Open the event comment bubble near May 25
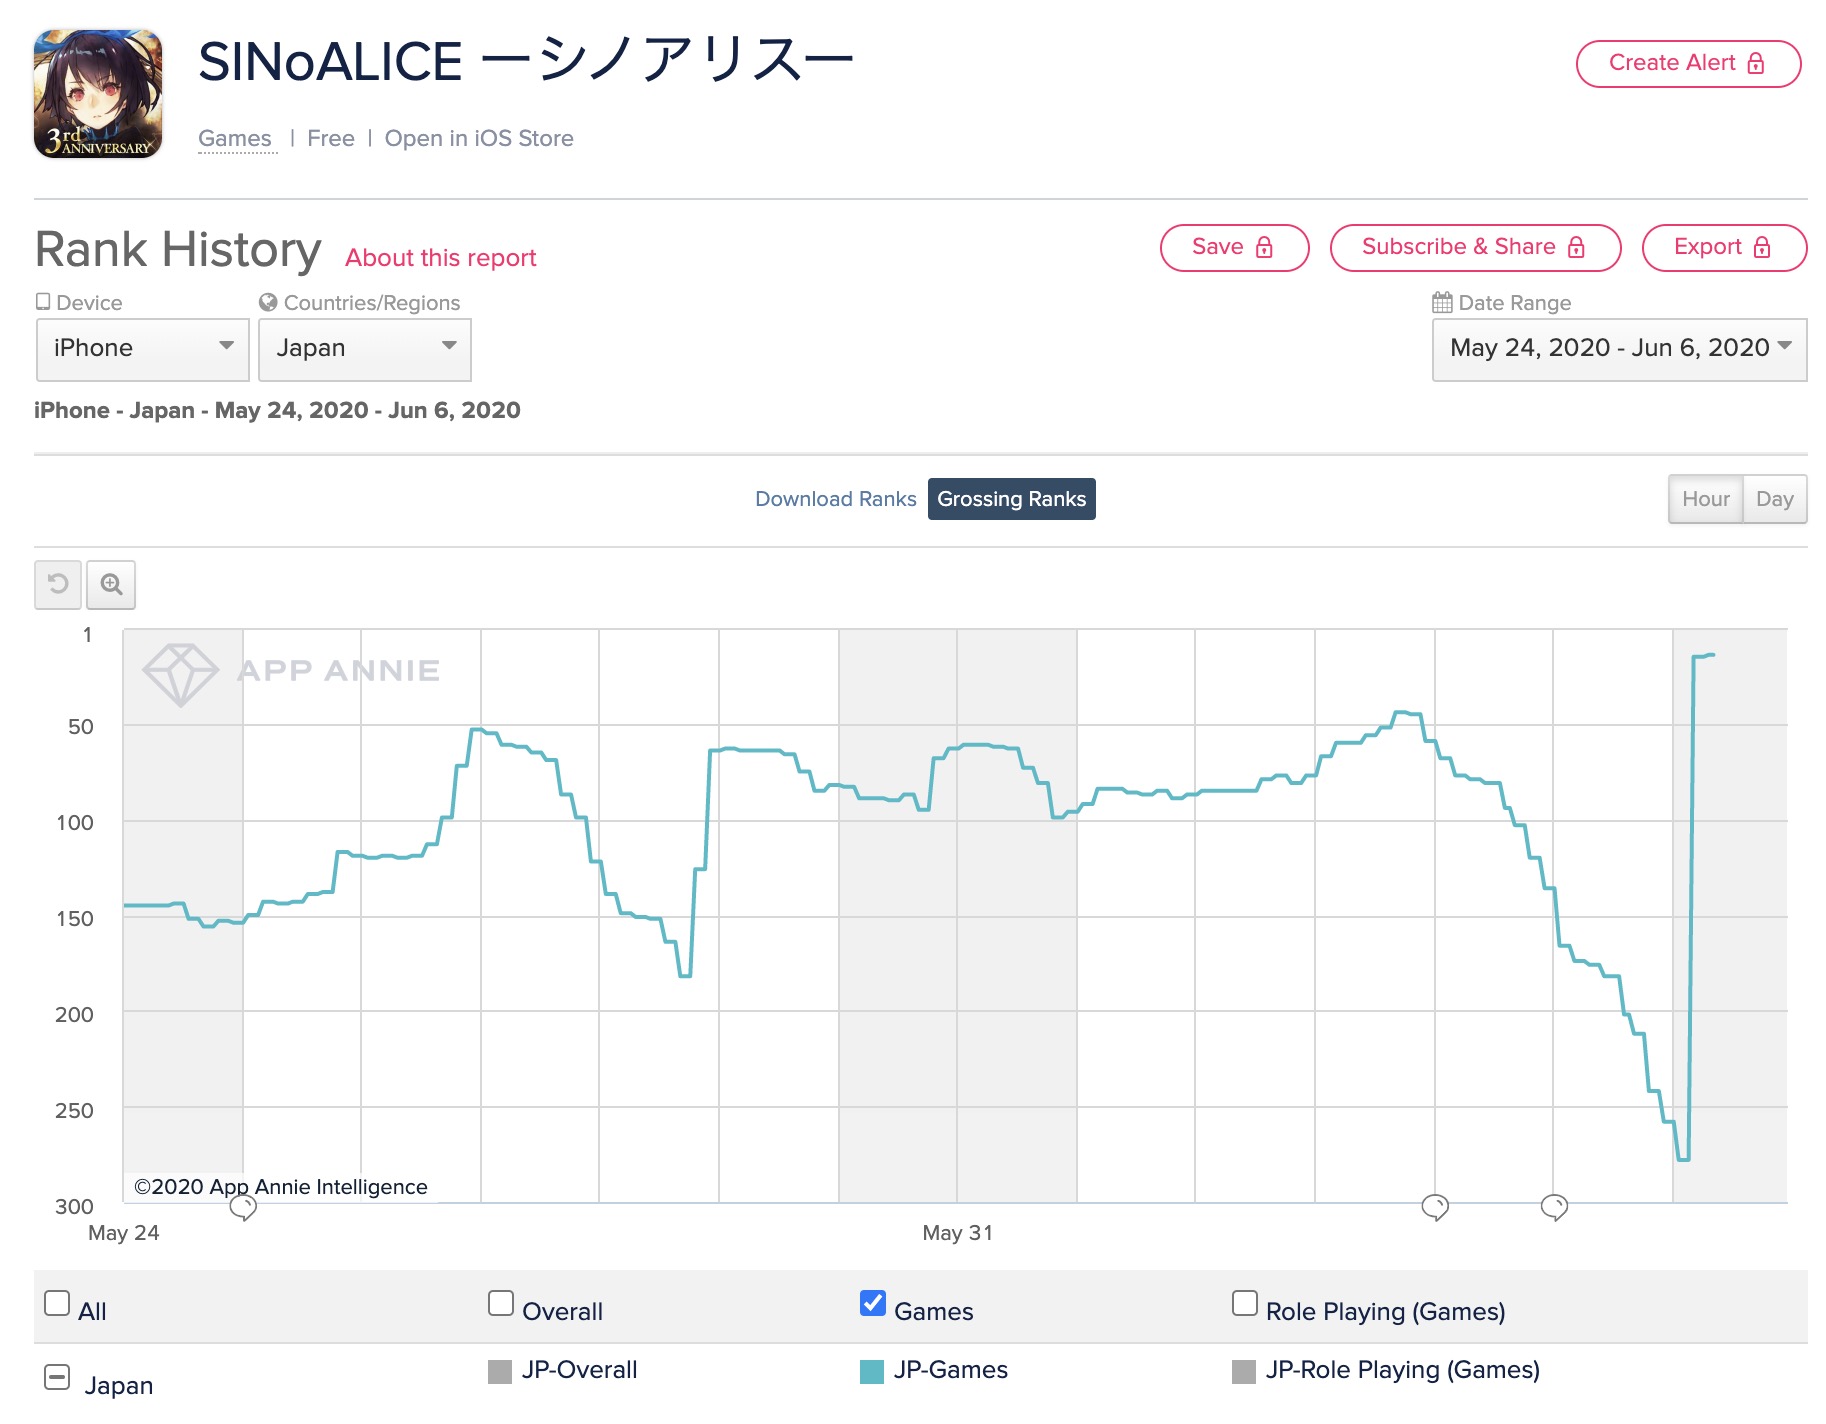Screen dimensions: 1826x1424 point(243,1208)
